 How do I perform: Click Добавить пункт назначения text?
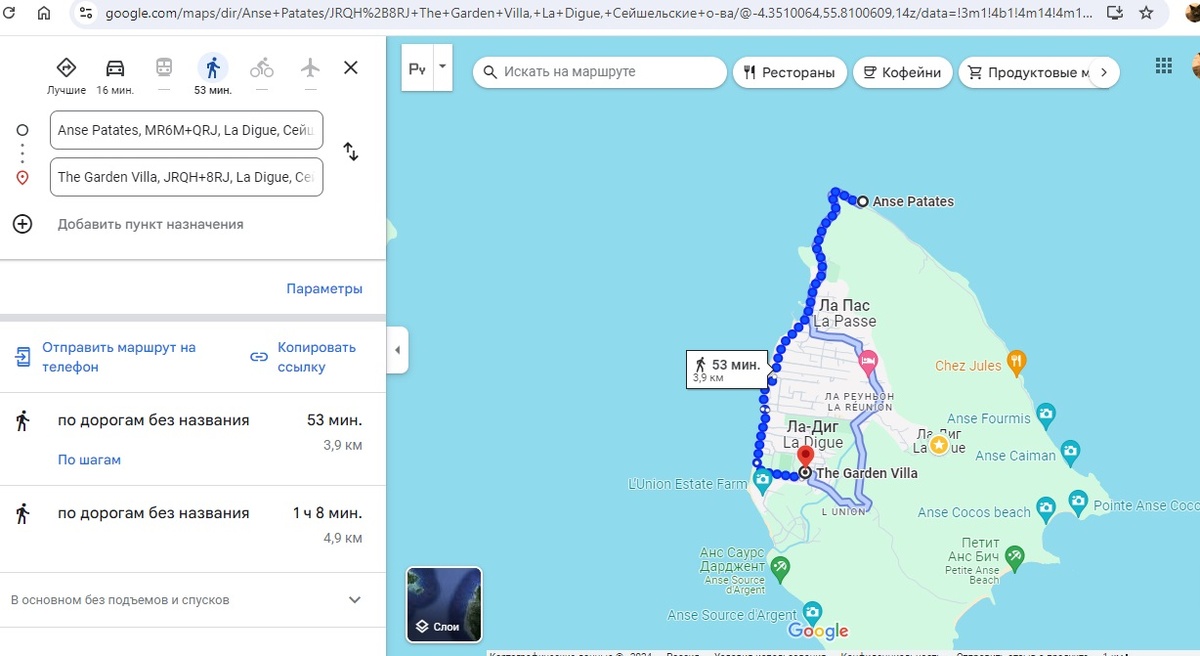tap(150, 224)
